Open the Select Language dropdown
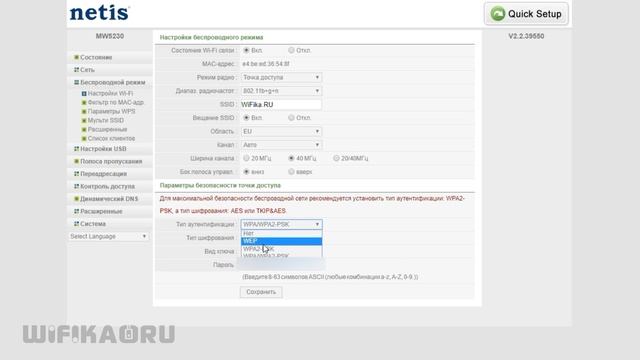 pyautogui.click(x=108, y=236)
